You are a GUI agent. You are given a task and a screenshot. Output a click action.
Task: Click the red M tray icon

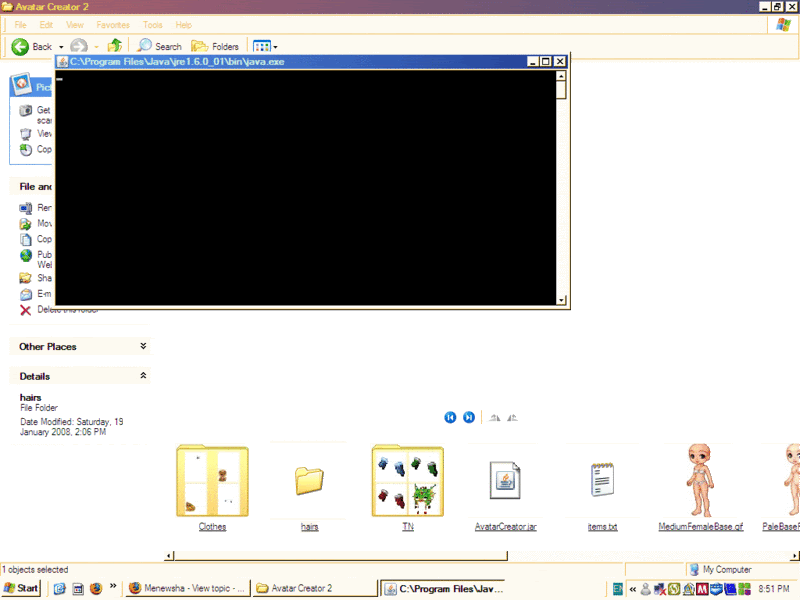702,589
